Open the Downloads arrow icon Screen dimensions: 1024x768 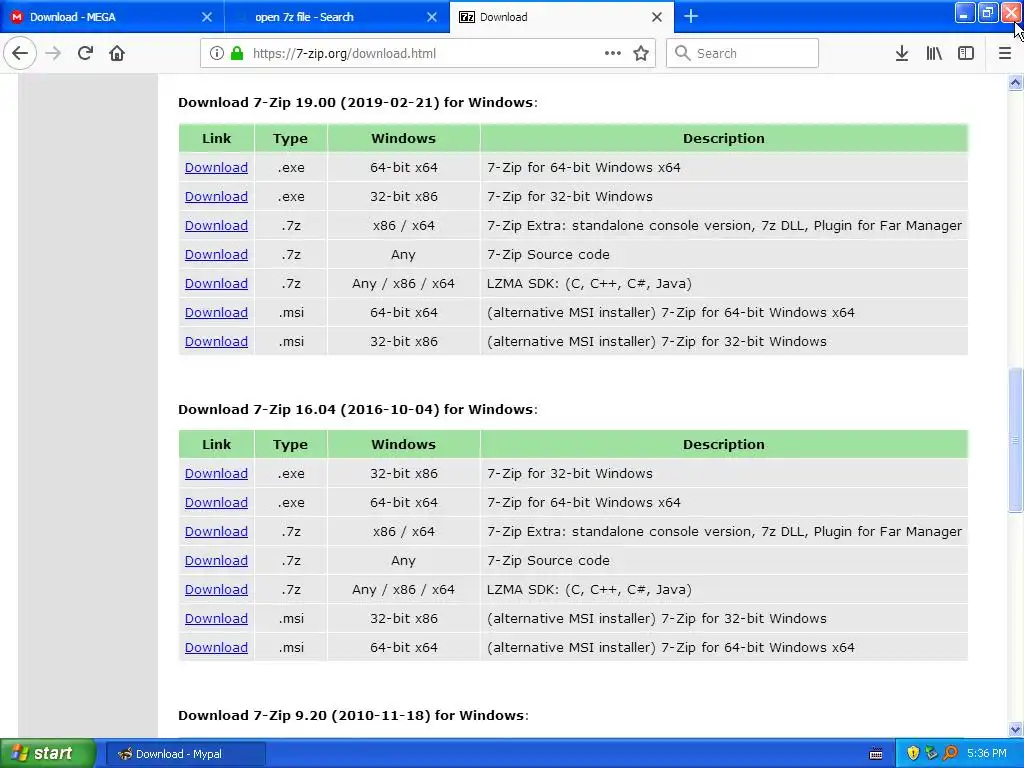coord(901,54)
